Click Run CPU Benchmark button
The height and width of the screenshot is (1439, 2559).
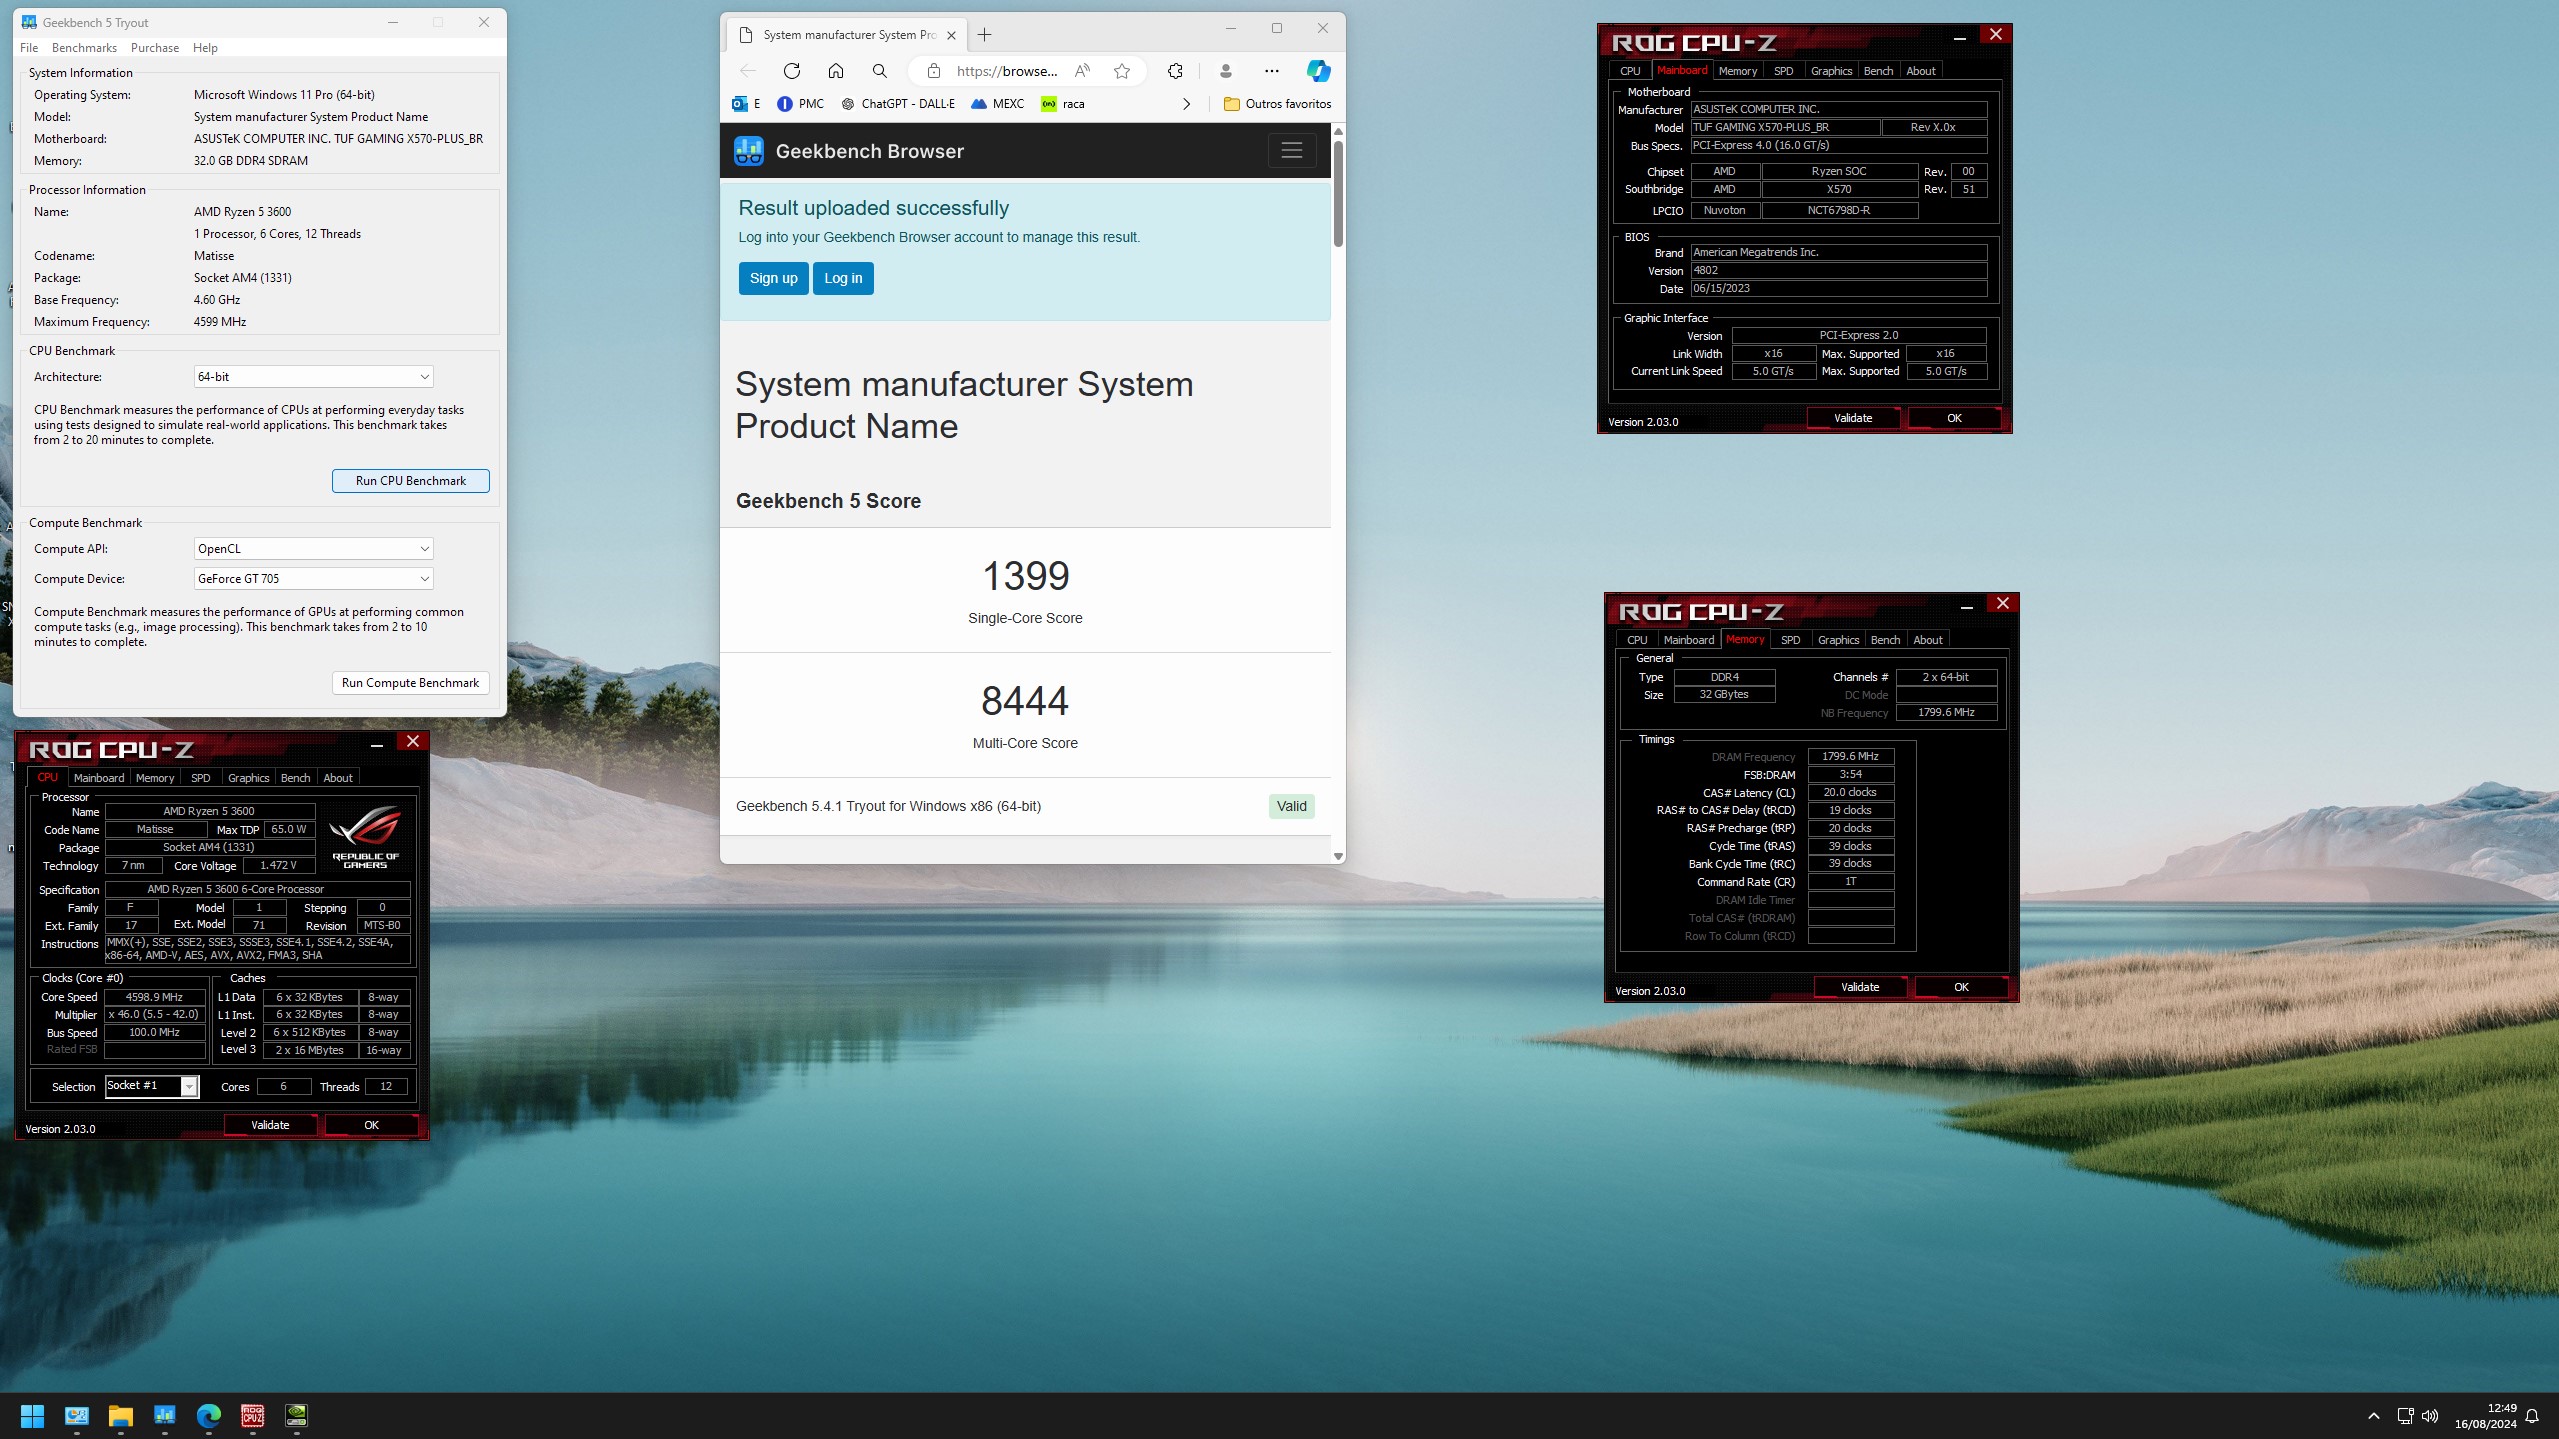[411, 481]
